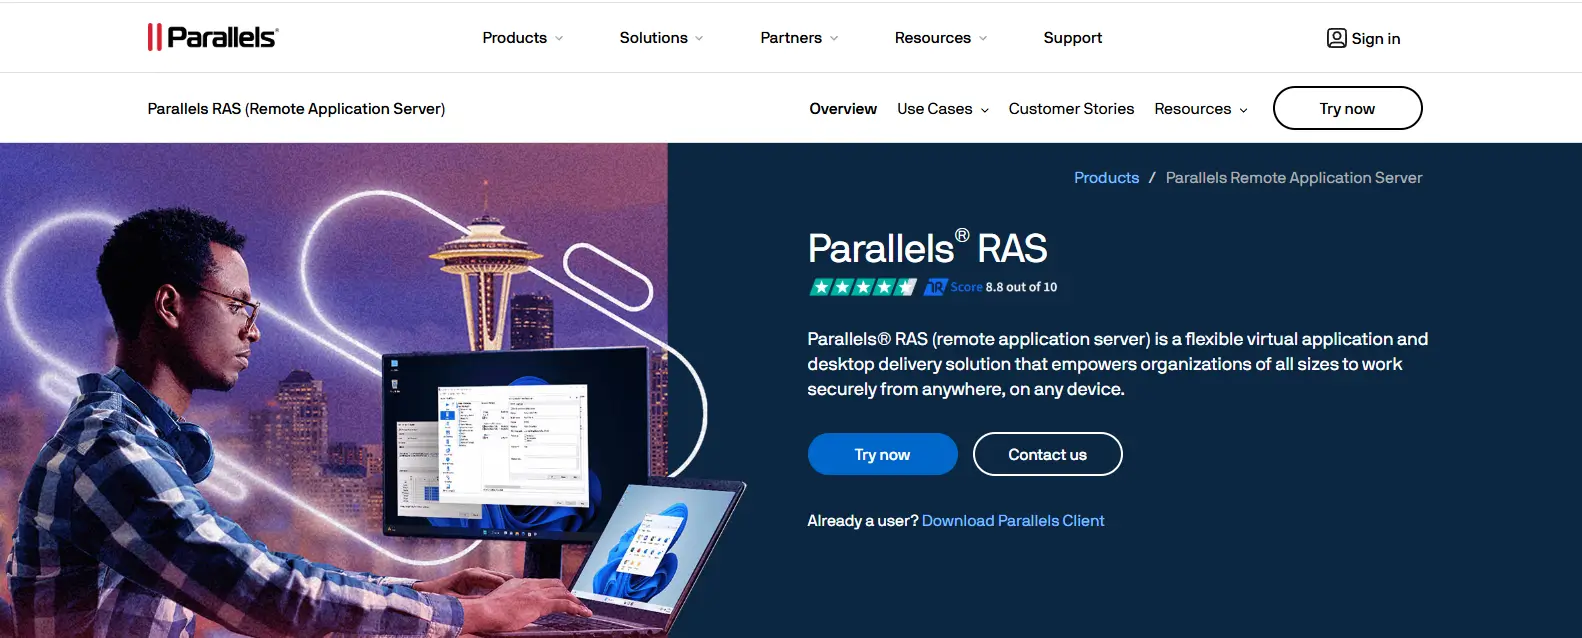Expand the Partners chevron
Viewport: 1582px width, 638px height.
pyautogui.click(x=834, y=38)
